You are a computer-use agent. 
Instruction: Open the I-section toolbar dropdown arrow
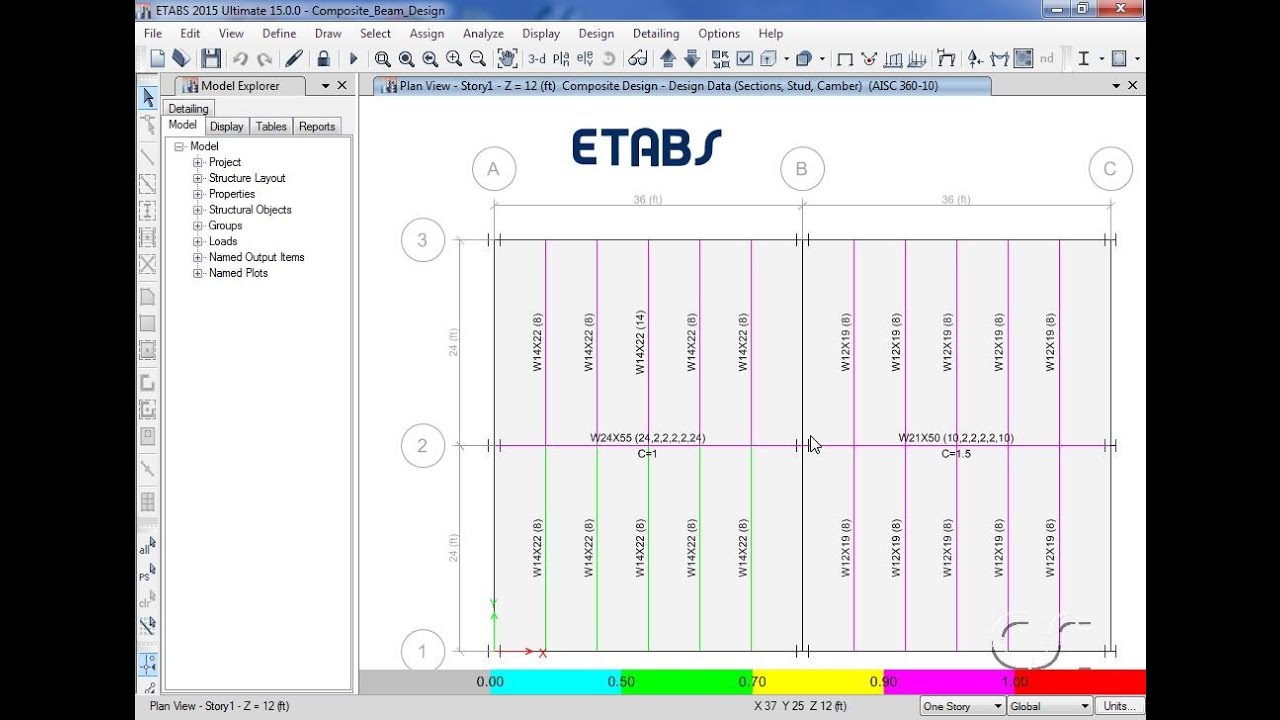pos(1102,59)
